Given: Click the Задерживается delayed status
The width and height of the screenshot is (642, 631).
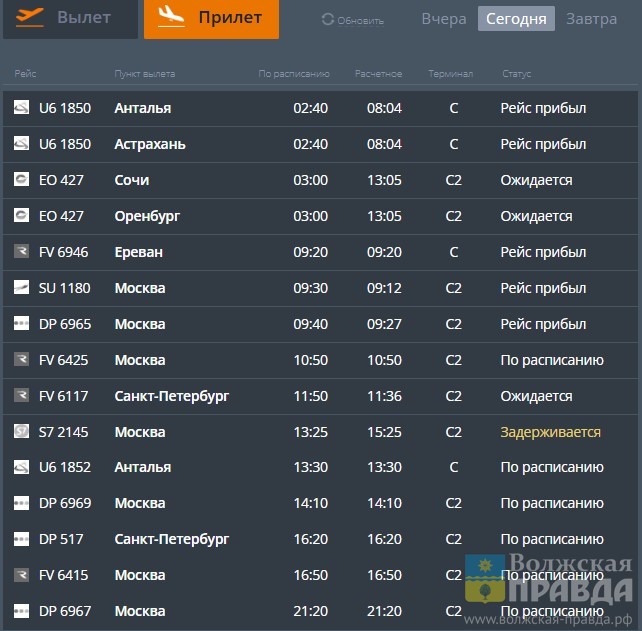Looking at the screenshot, I should [550, 432].
